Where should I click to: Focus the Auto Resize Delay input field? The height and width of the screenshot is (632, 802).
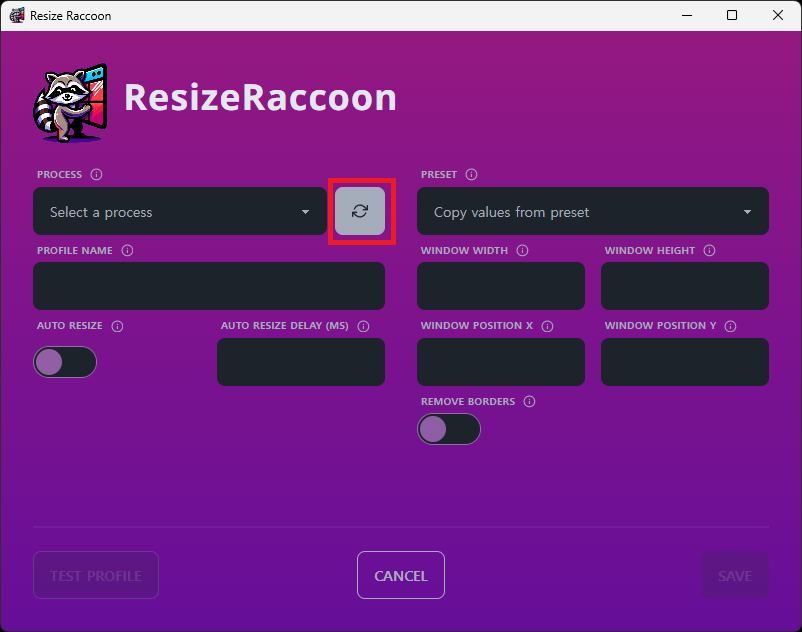[x=301, y=362]
